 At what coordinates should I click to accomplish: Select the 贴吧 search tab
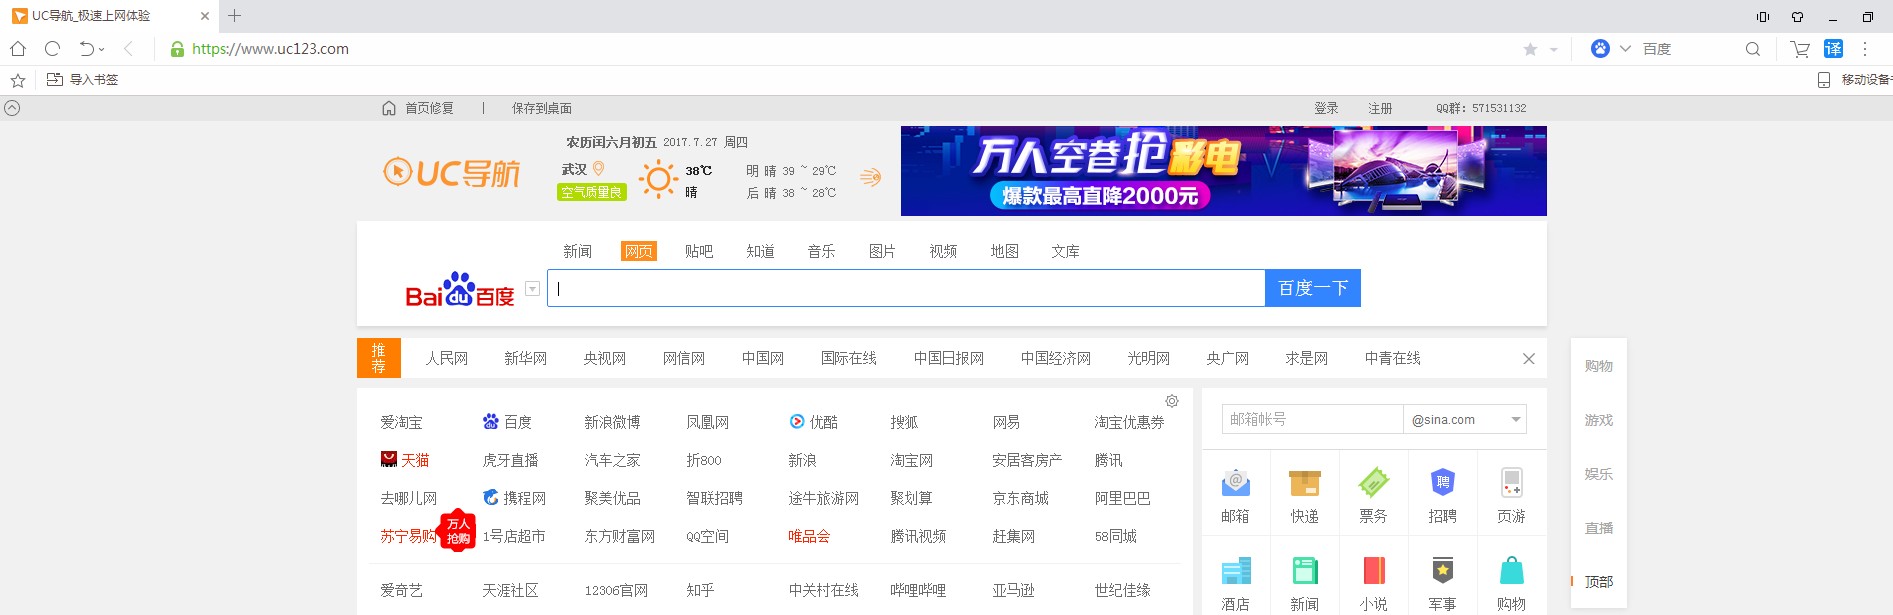699,252
